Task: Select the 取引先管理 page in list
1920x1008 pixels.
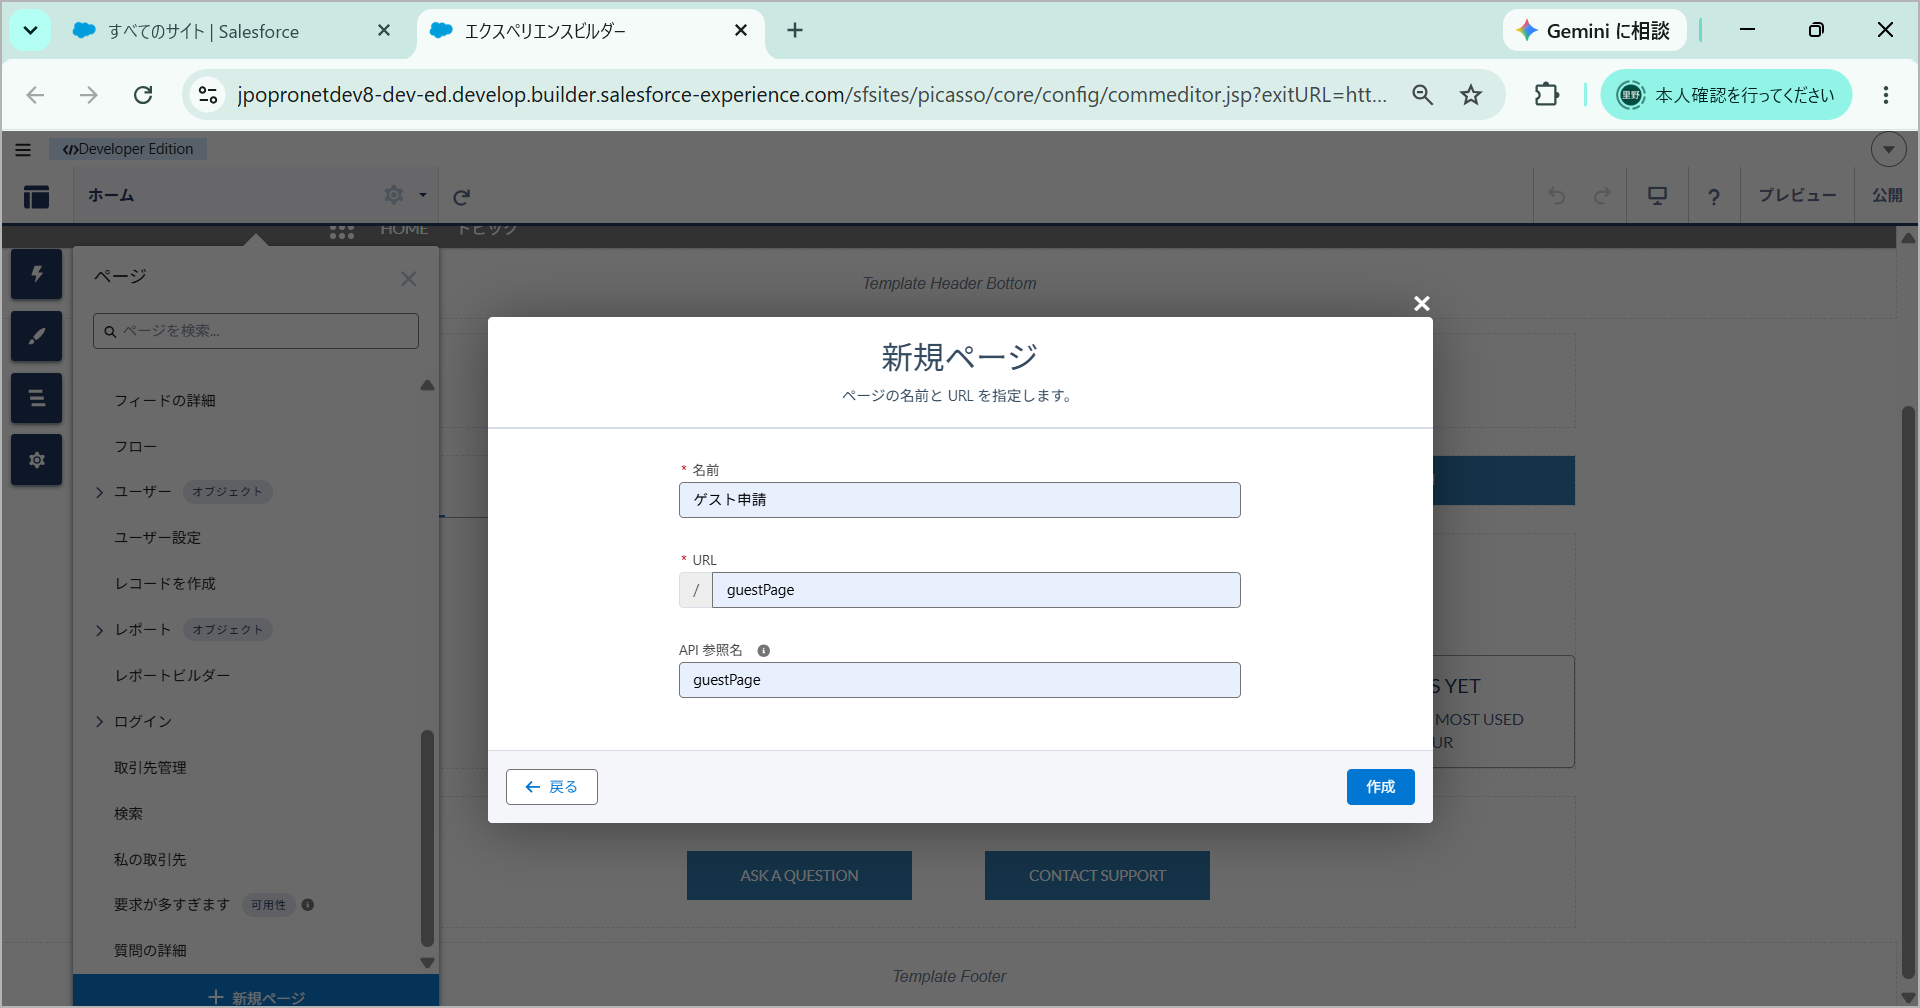Action: pos(150,768)
